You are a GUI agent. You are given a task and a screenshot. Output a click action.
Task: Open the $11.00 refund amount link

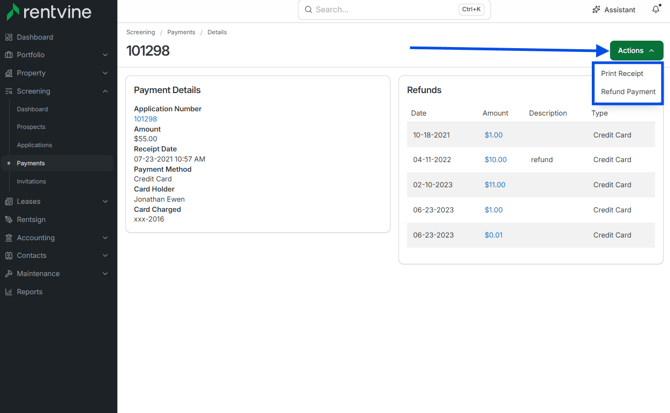click(x=495, y=185)
